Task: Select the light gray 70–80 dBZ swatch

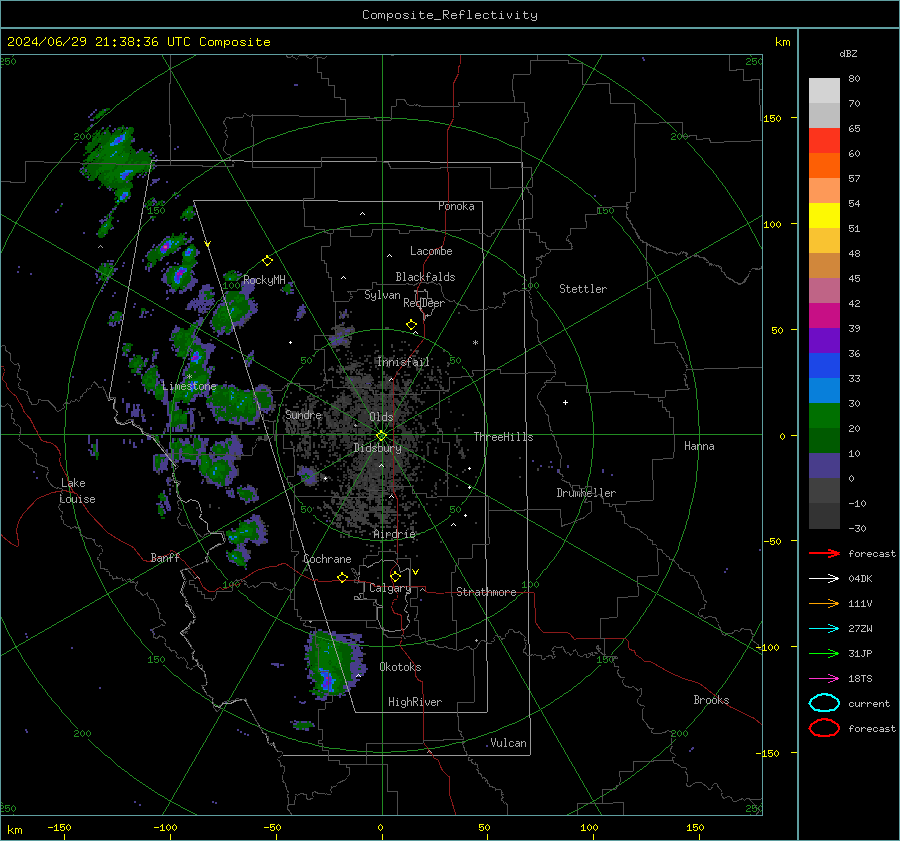Action: tap(824, 91)
